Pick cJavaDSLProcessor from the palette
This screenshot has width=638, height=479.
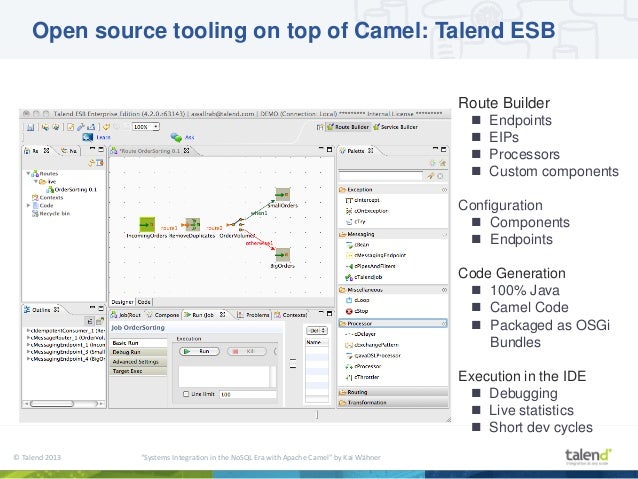coord(373,355)
